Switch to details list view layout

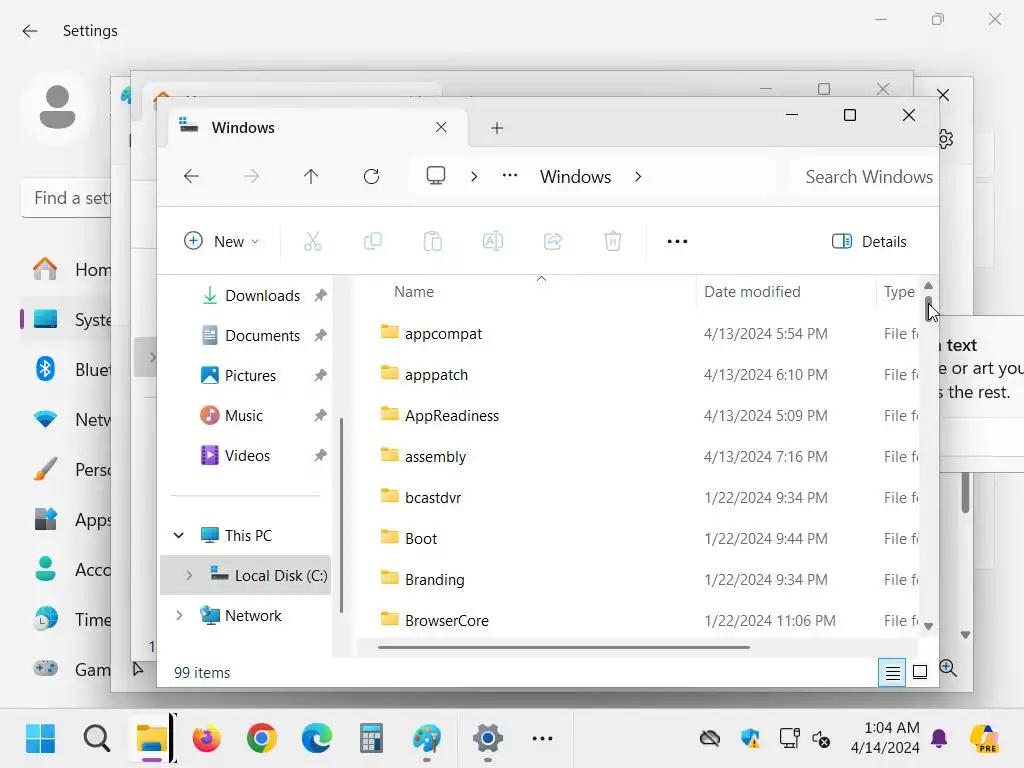tap(892, 672)
